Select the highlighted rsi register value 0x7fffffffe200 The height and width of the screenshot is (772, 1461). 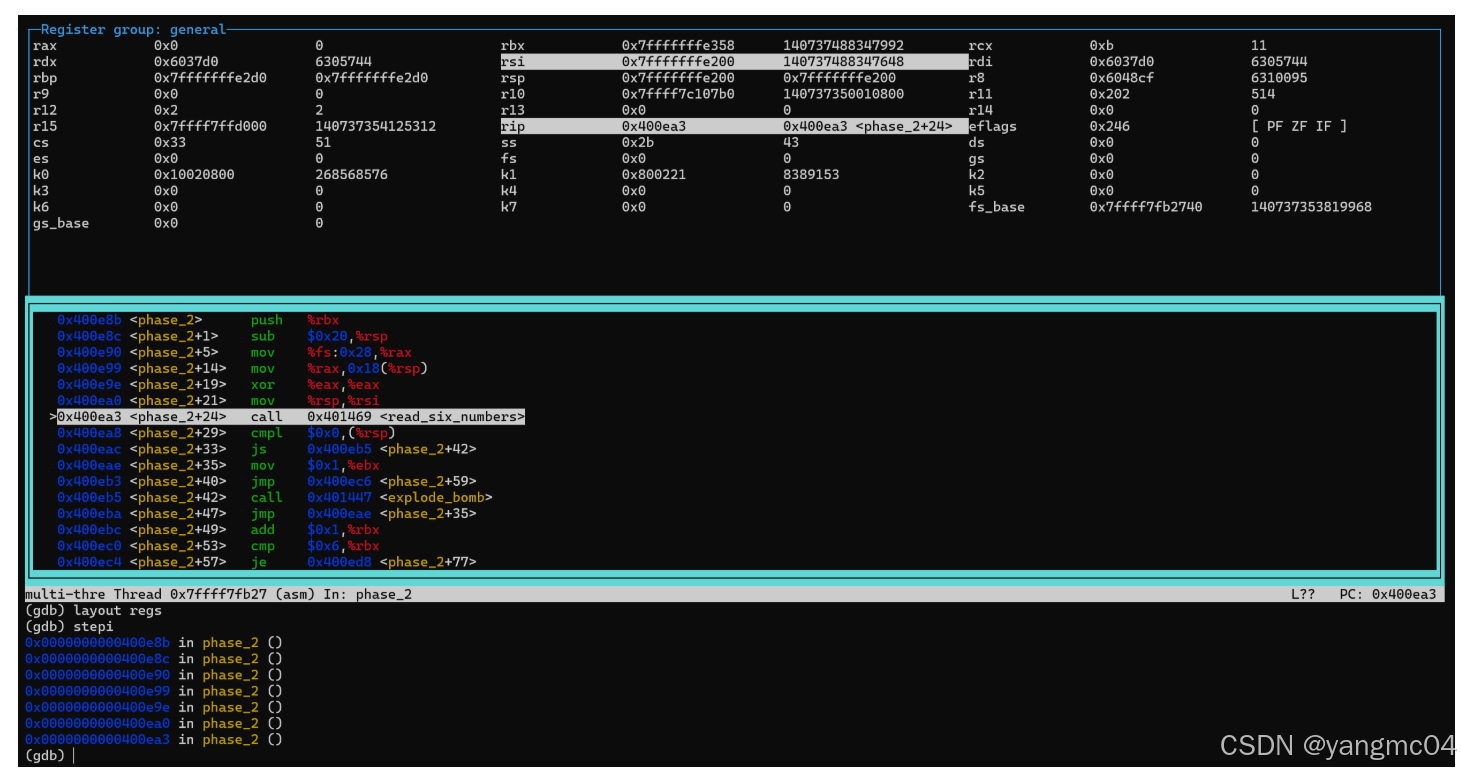[678, 61]
